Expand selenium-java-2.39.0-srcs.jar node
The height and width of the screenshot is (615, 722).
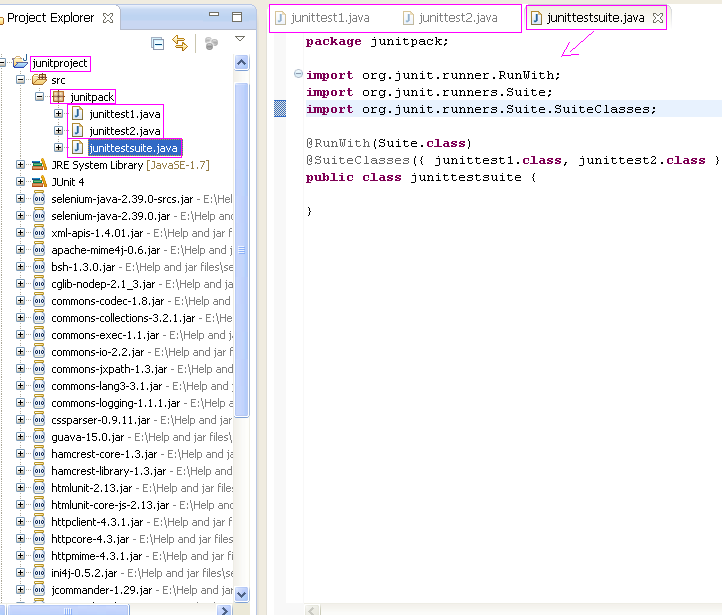click(20, 199)
